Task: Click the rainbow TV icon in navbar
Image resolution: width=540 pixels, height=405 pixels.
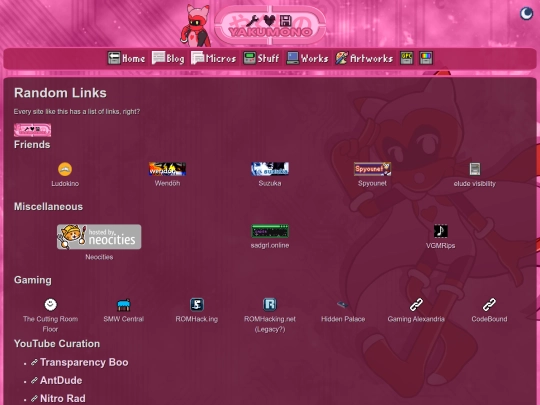Action: click(426, 58)
